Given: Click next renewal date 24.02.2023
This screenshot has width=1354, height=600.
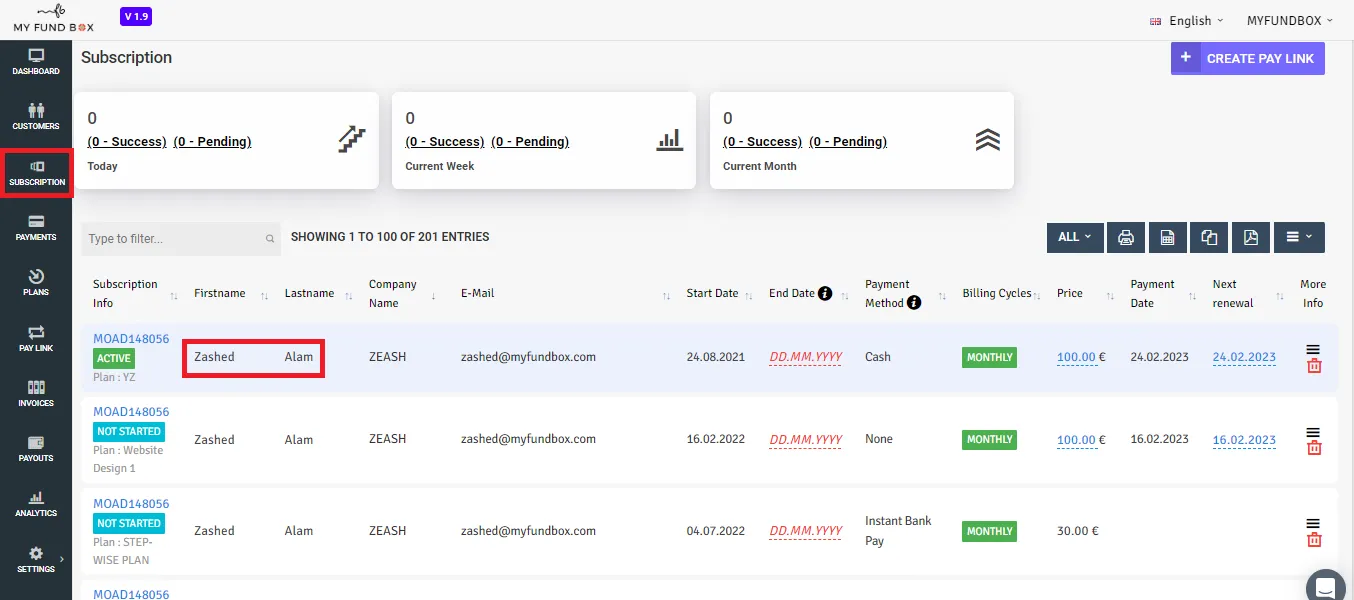Looking at the screenshot, I should 1244,357.
